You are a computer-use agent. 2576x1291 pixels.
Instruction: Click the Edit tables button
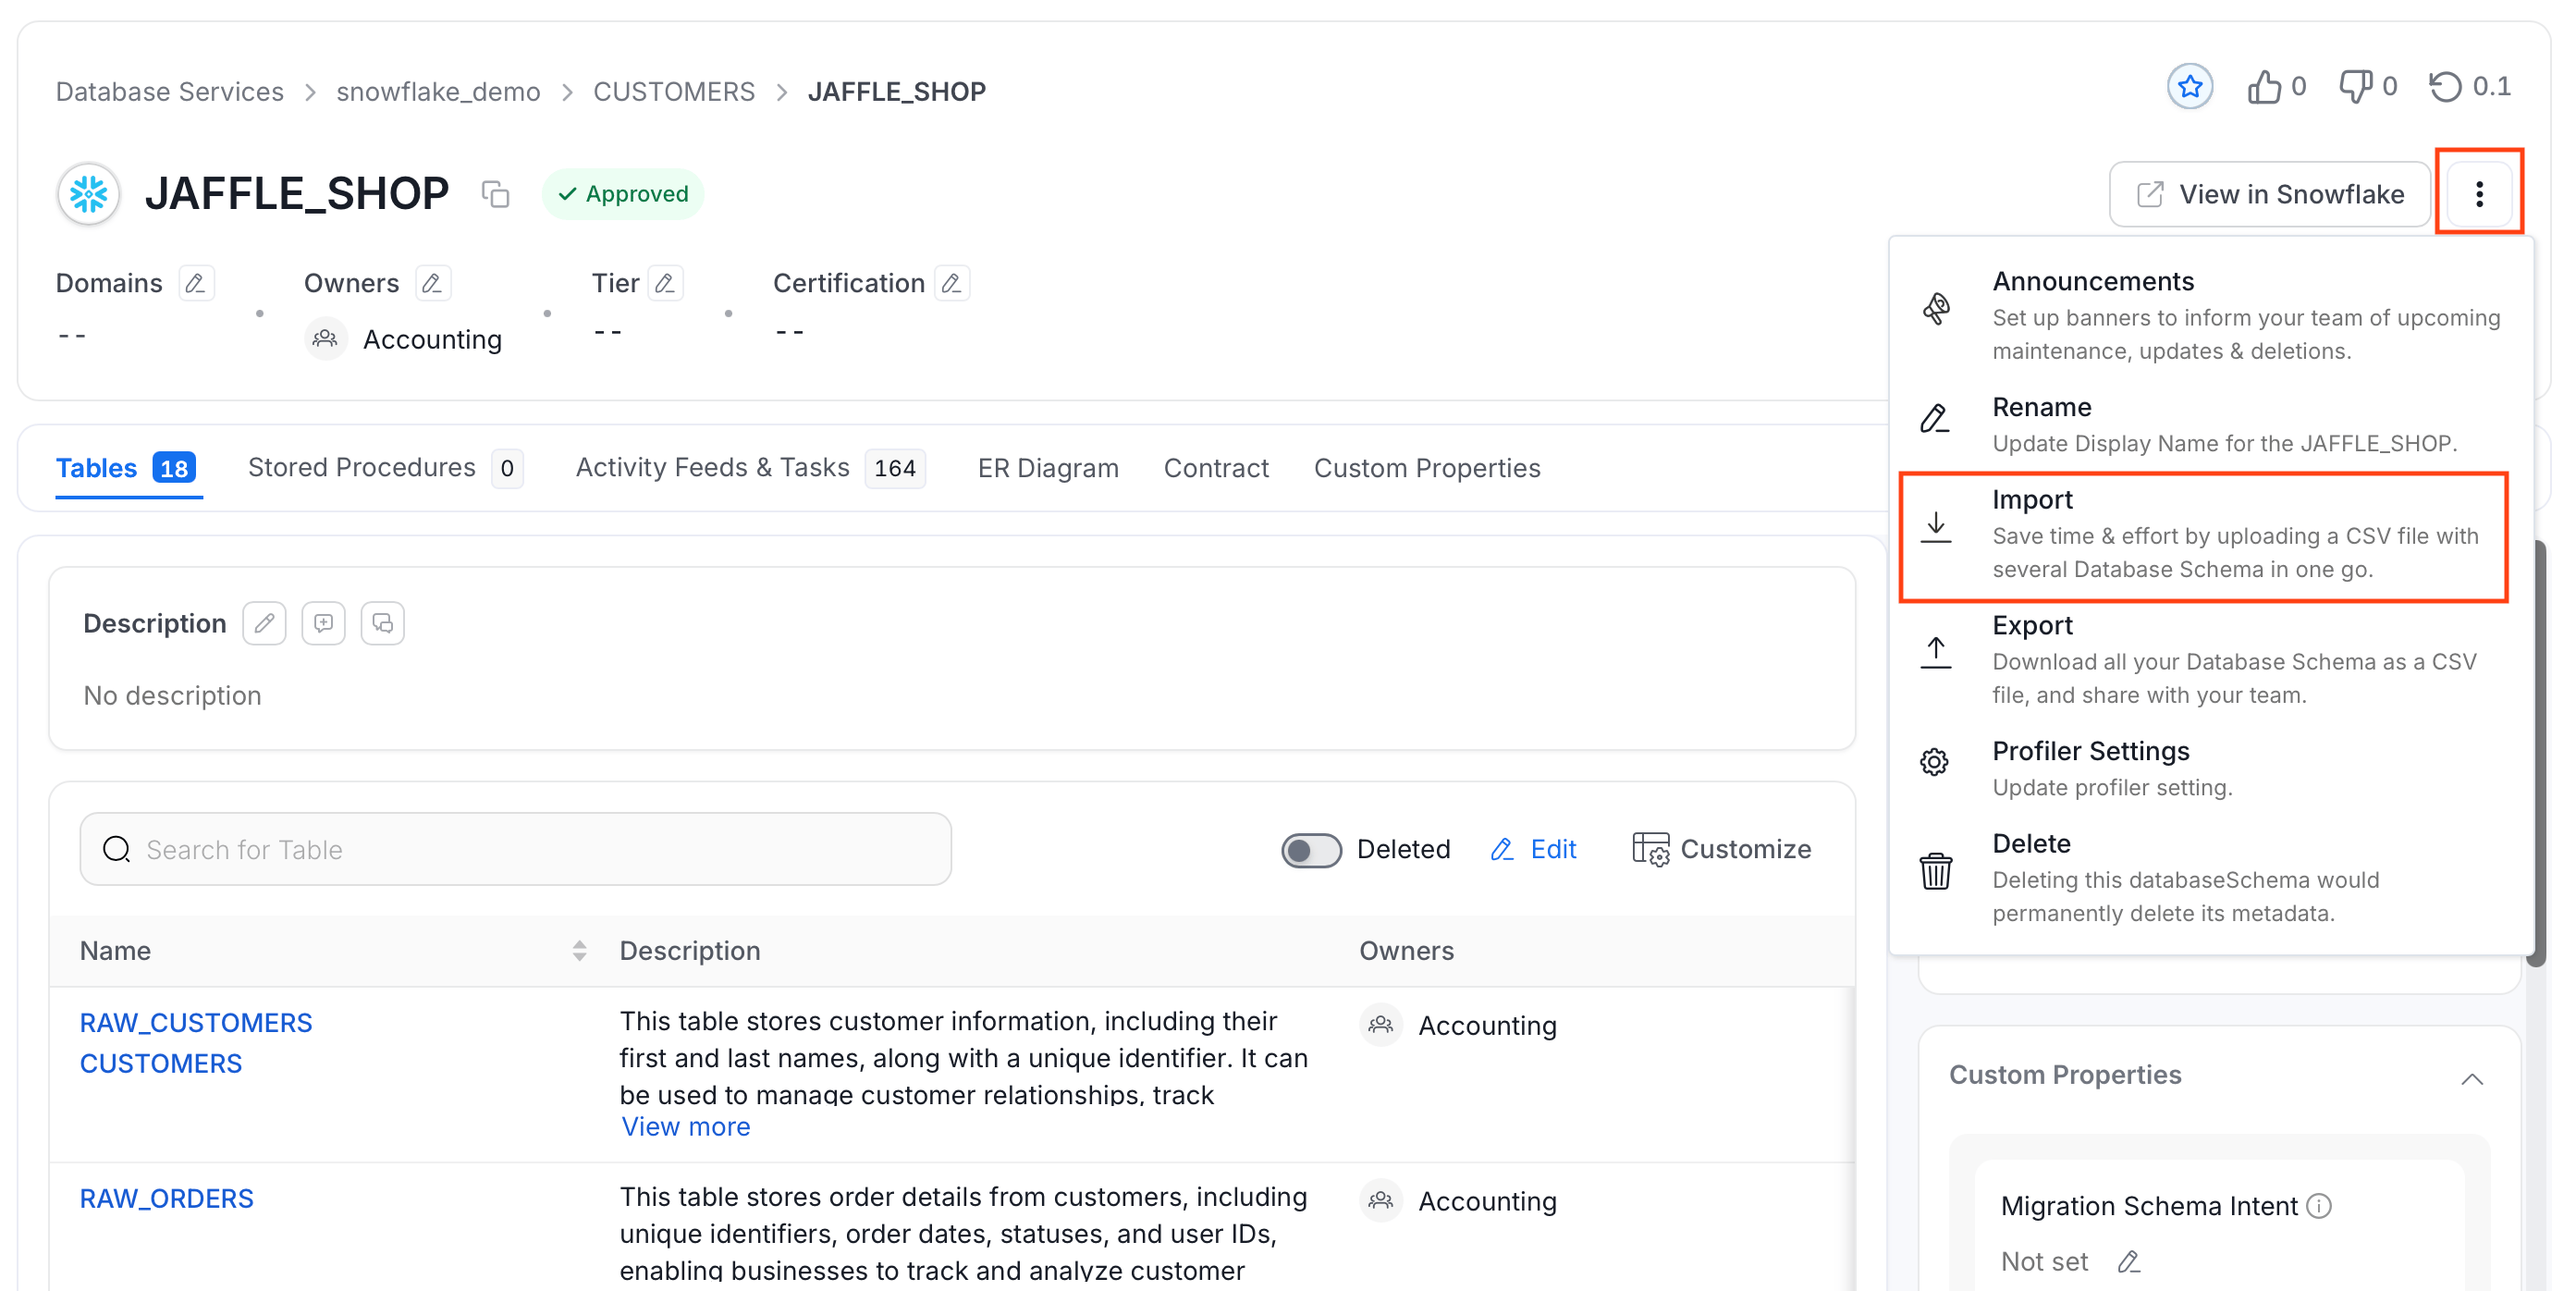coord(1533,849)
